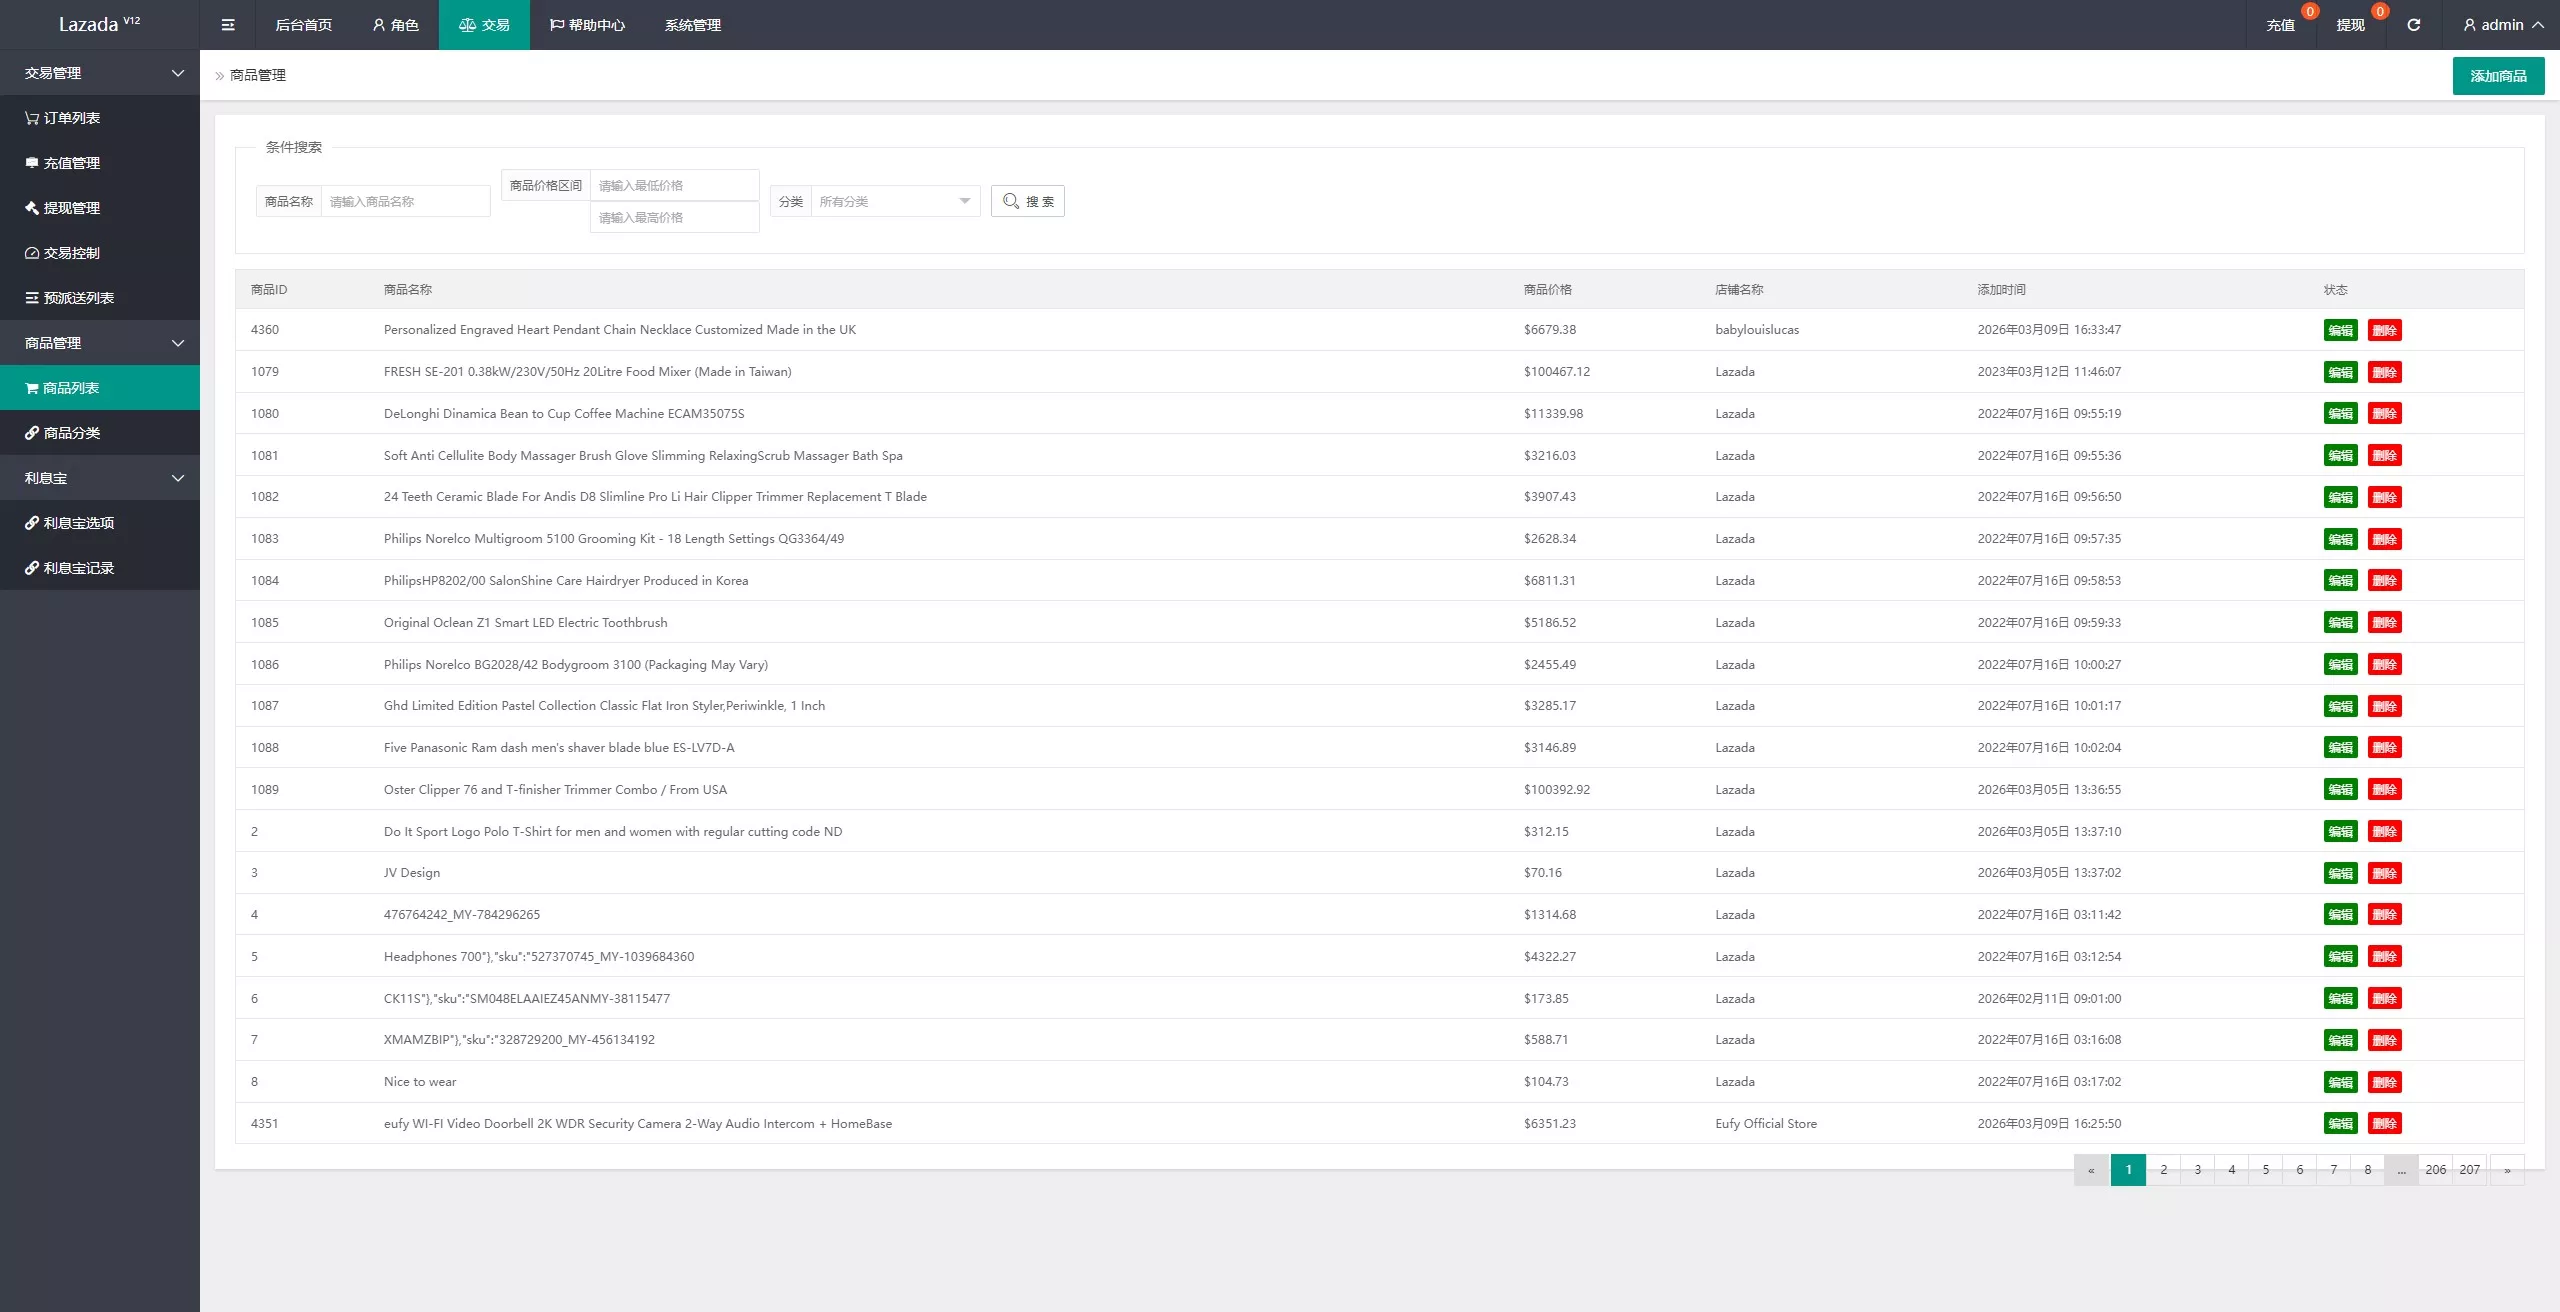Go to pagination page 5
This screenshot has width=2560, height=1312.
click(x=2265, y=1170)
